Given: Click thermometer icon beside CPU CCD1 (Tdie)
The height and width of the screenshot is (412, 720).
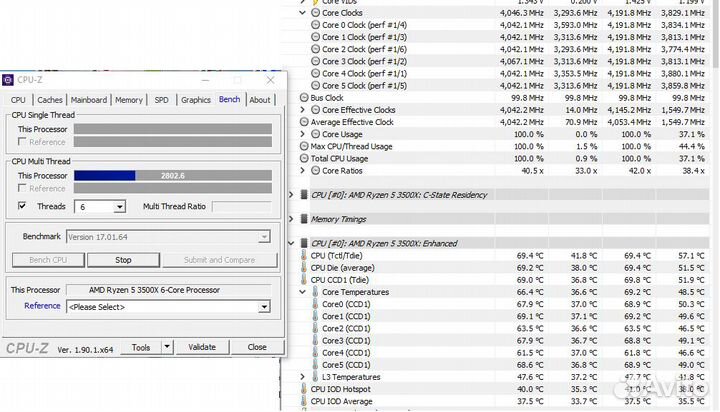Looking at the screenshot, I should point(304,280).
